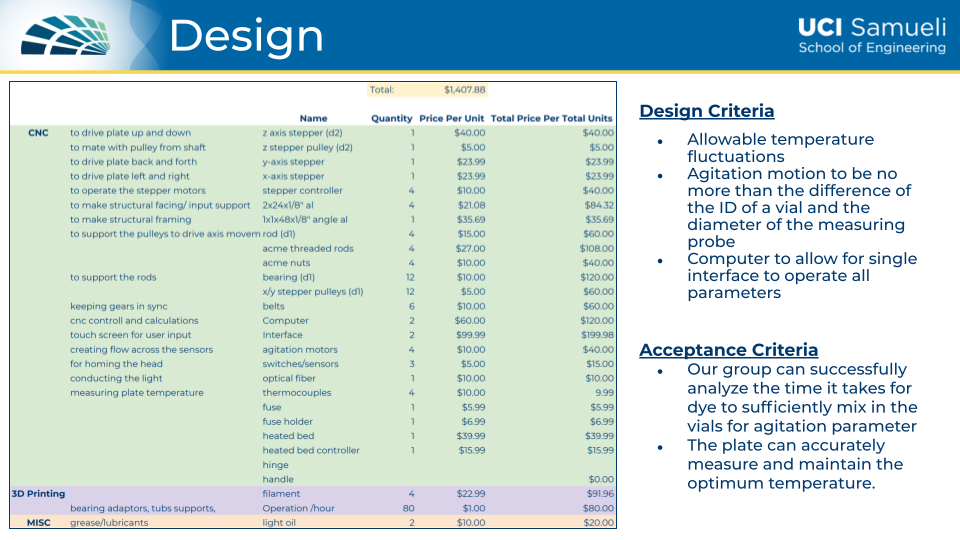Click the MISC category cell

coord(38,522)
